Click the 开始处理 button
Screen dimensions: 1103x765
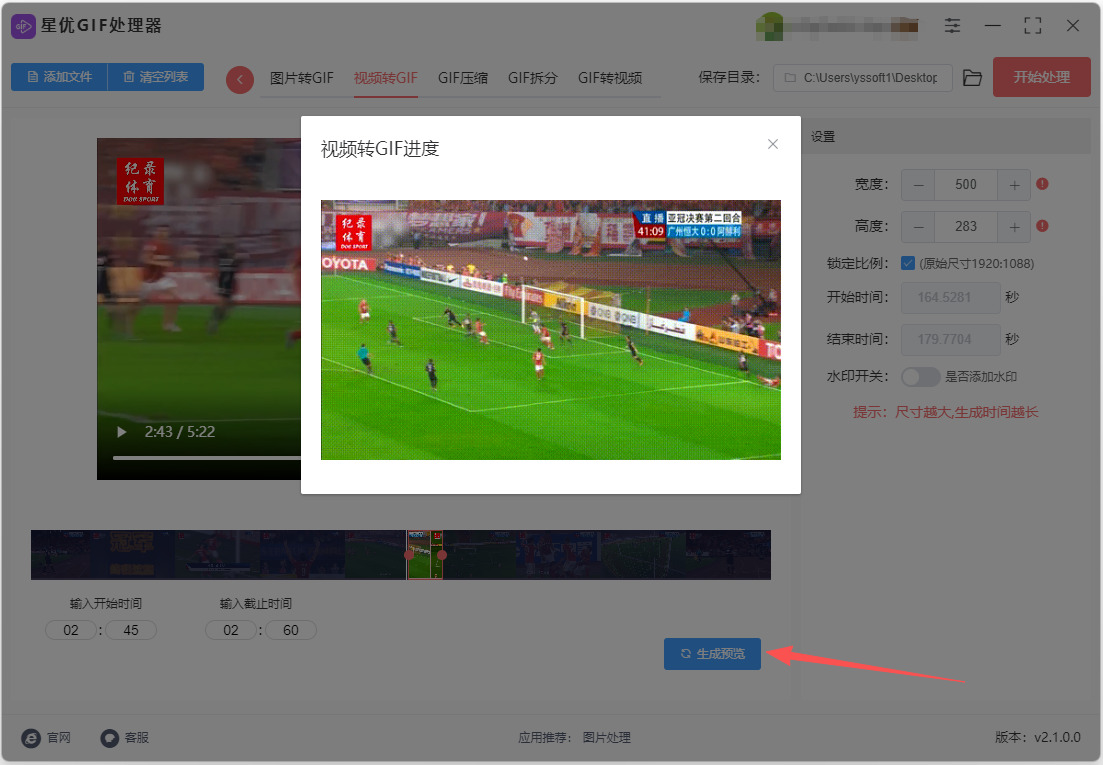click(x=1041, y=77)
